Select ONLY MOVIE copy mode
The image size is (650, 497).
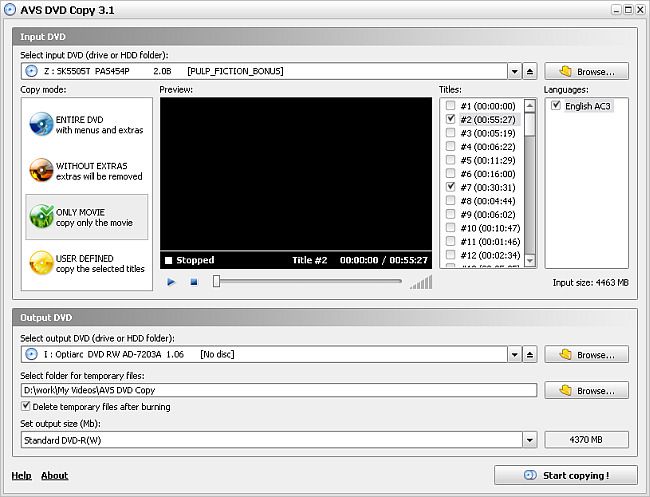87,217
